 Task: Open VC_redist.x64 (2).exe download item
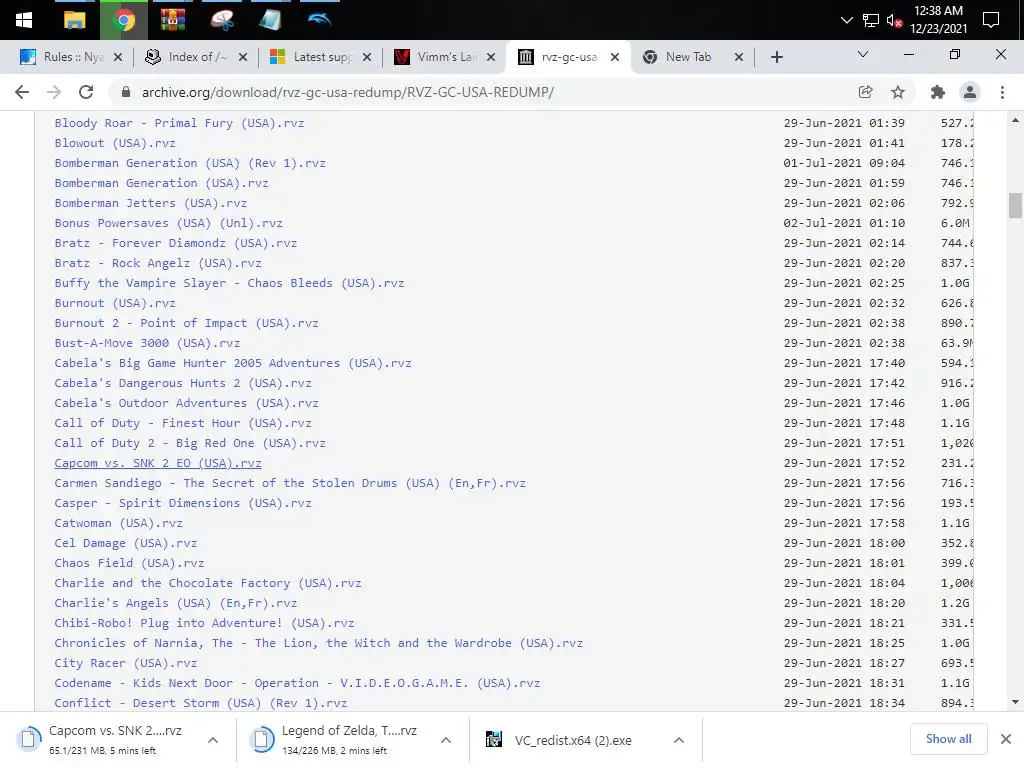point(571,740)
